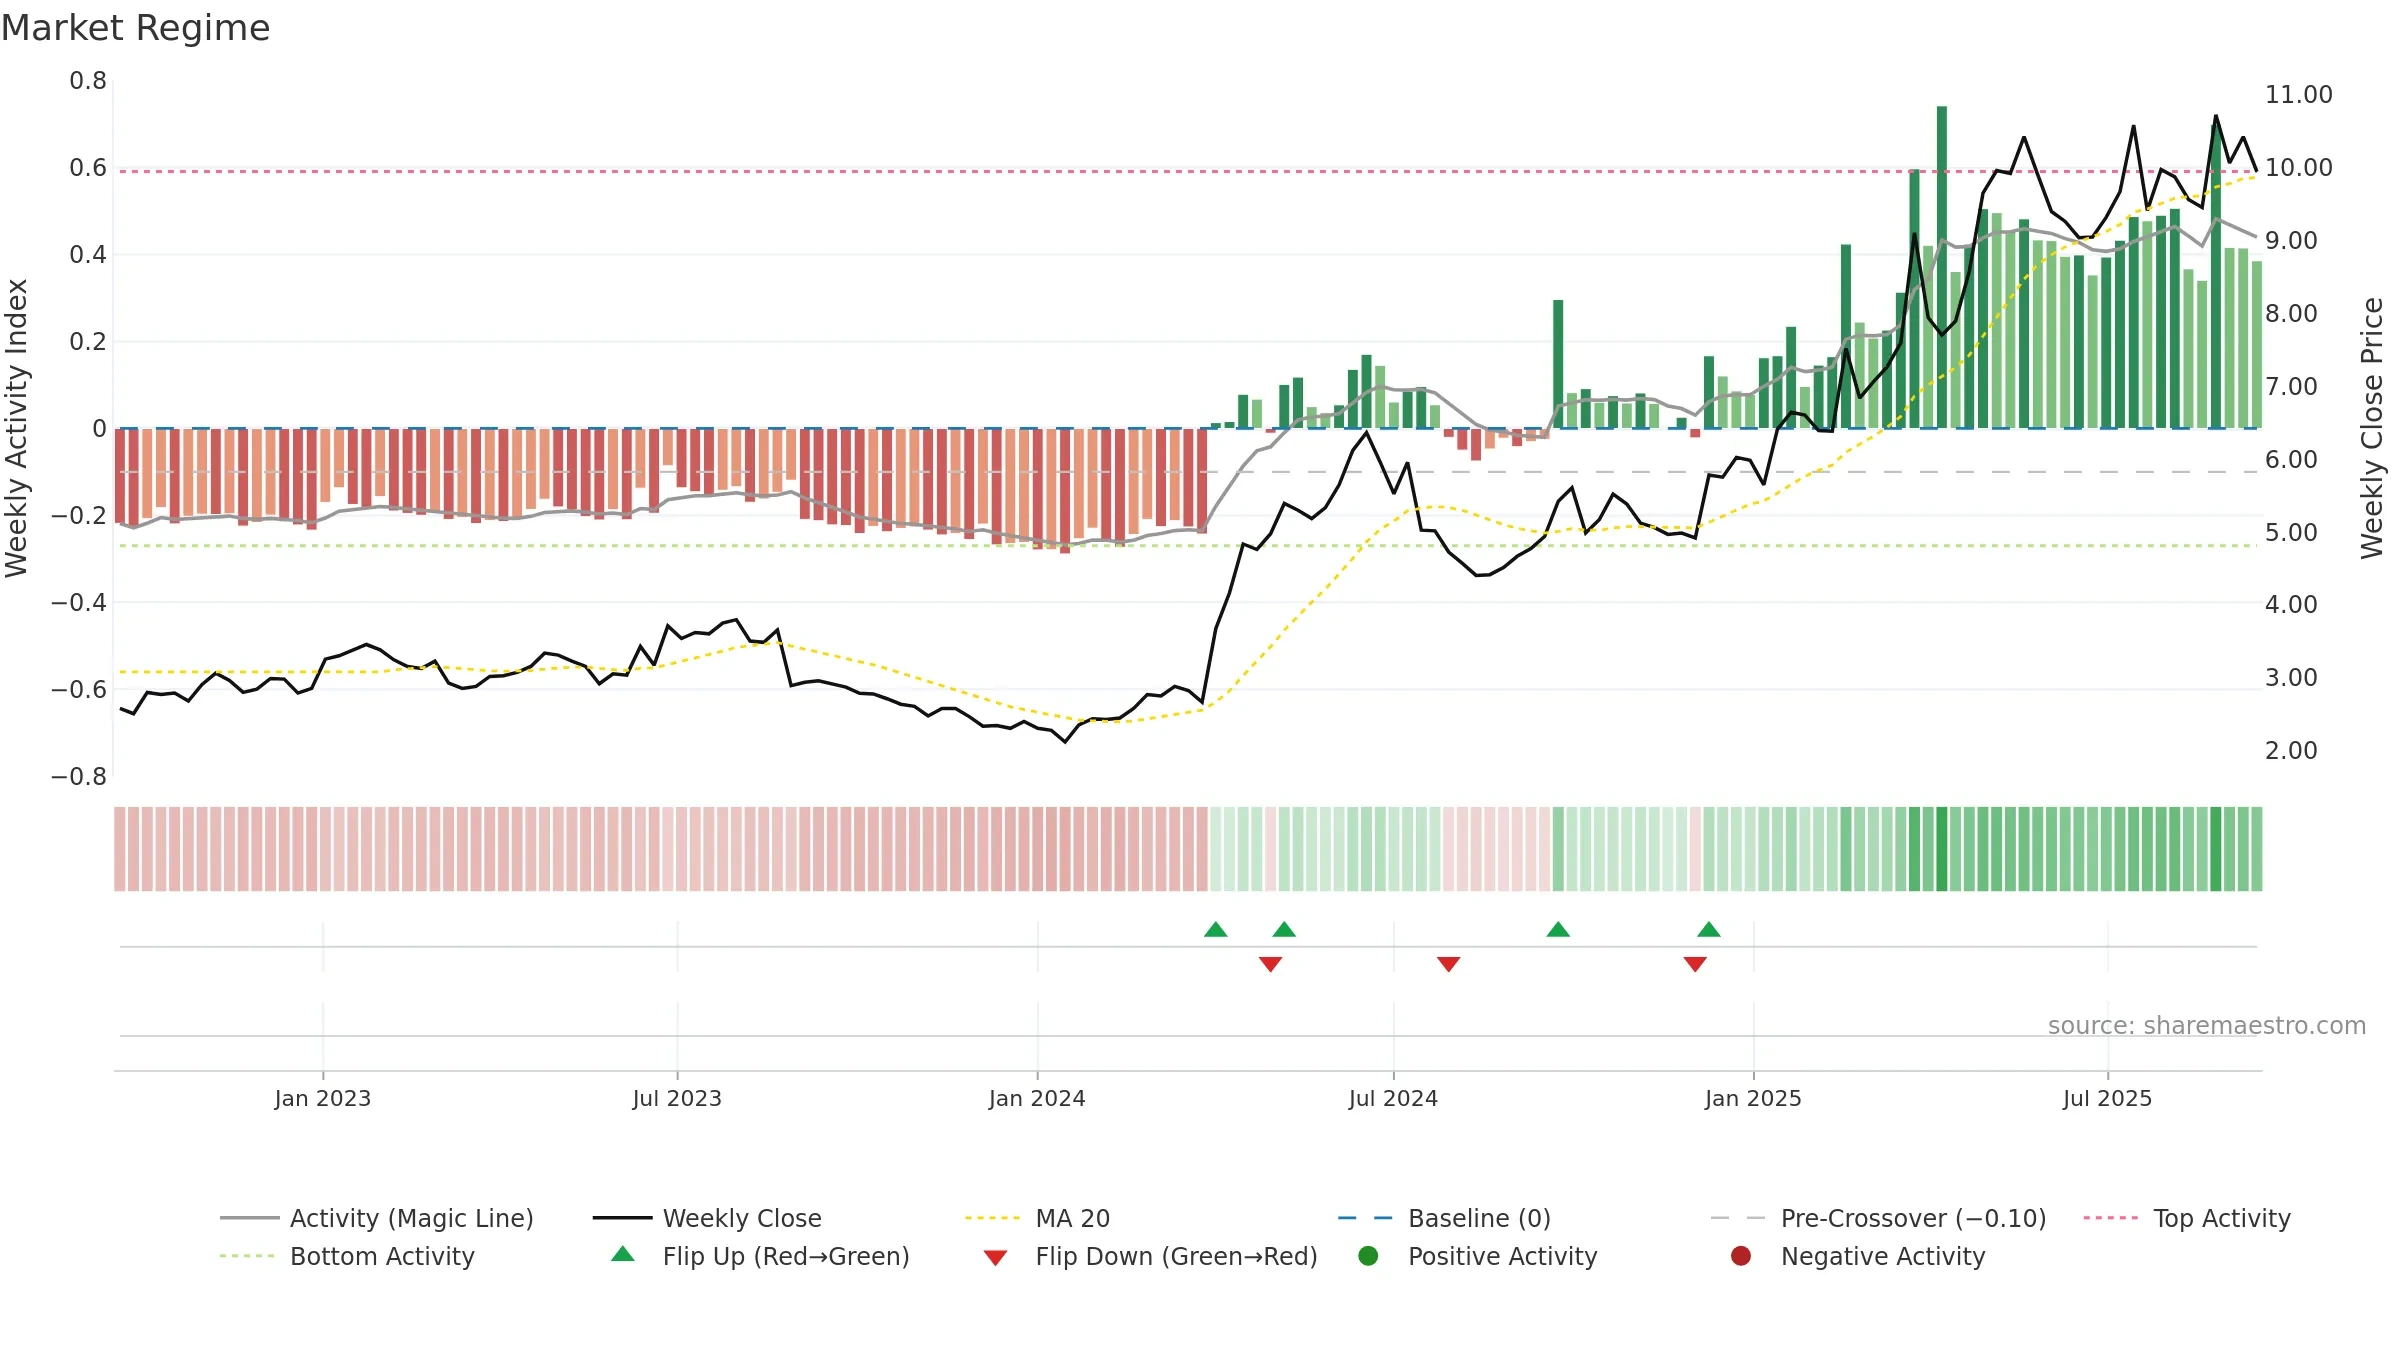This screenshot has width=2400, height=1350.
Task: Click the 0 left axis tick label
Action: [x=99, y=429]
